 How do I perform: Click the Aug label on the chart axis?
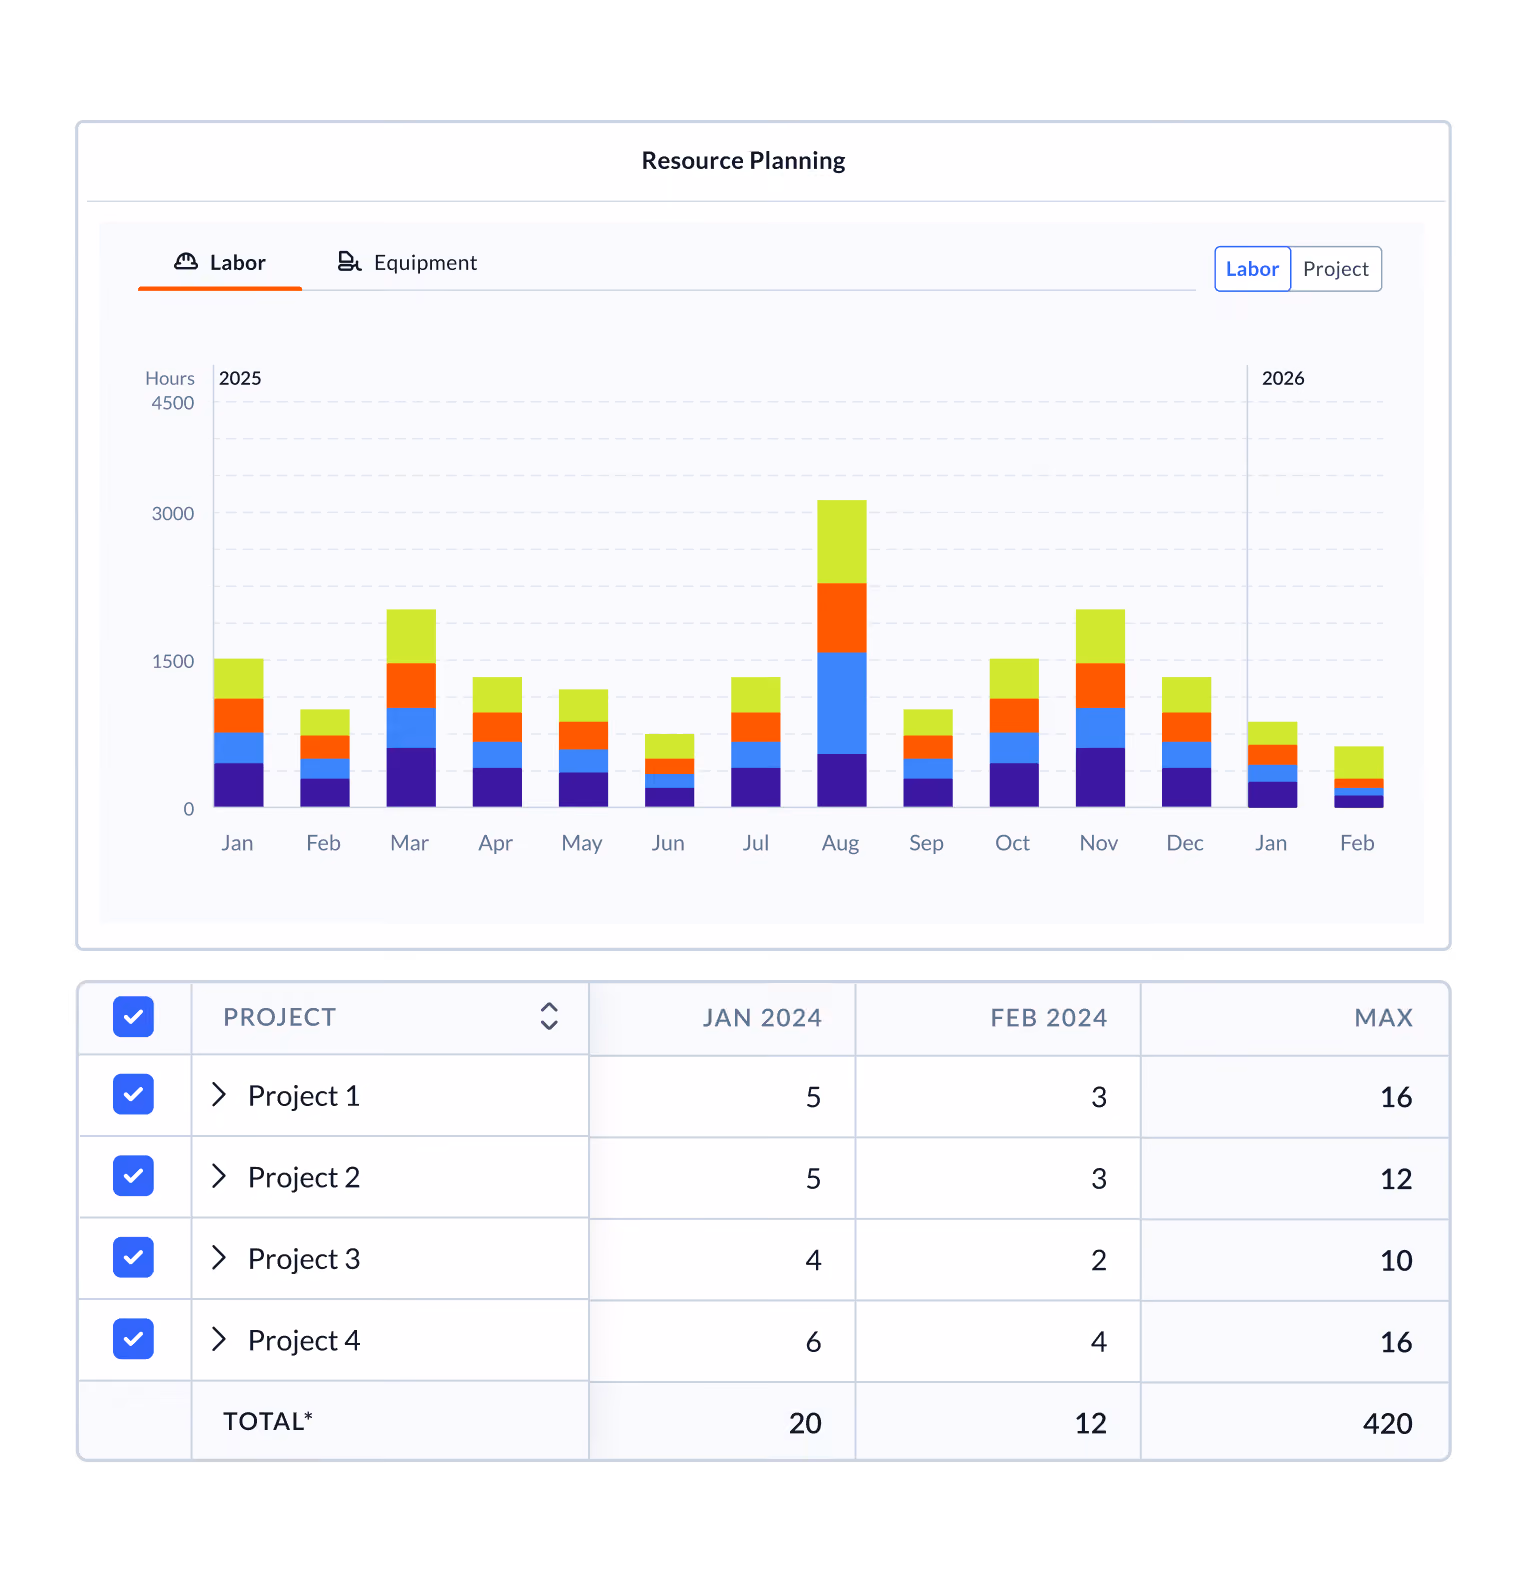click(x=841, y=843)
